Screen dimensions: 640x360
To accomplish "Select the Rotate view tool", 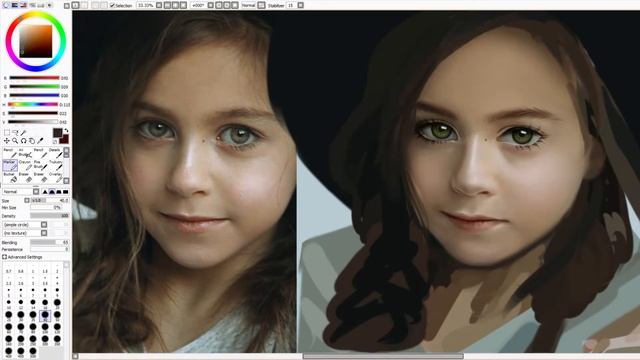I will pyautogui.click(x=24, y=141).
